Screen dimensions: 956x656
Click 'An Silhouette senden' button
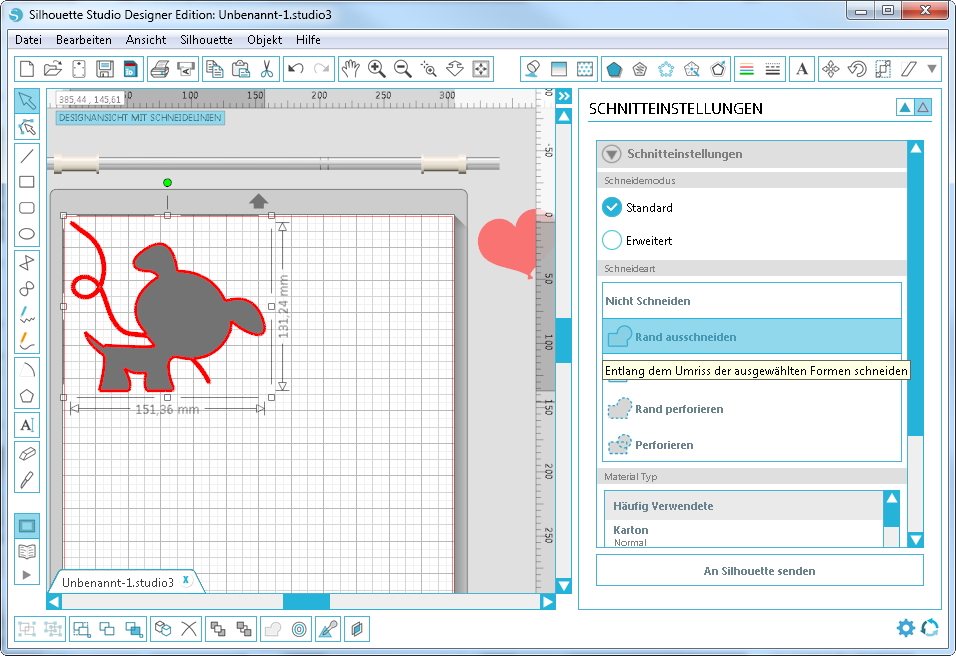click(x=759, y=571)
